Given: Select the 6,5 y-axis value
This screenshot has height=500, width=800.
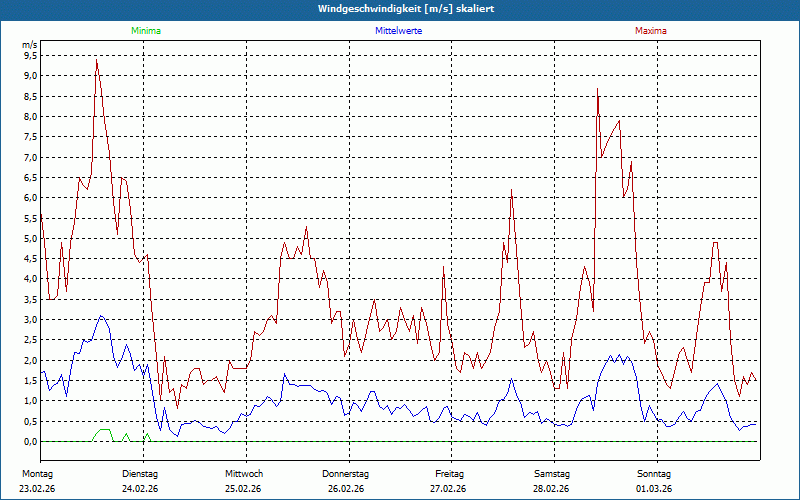Looking at the screenshot, I should (x=31, y=178).
